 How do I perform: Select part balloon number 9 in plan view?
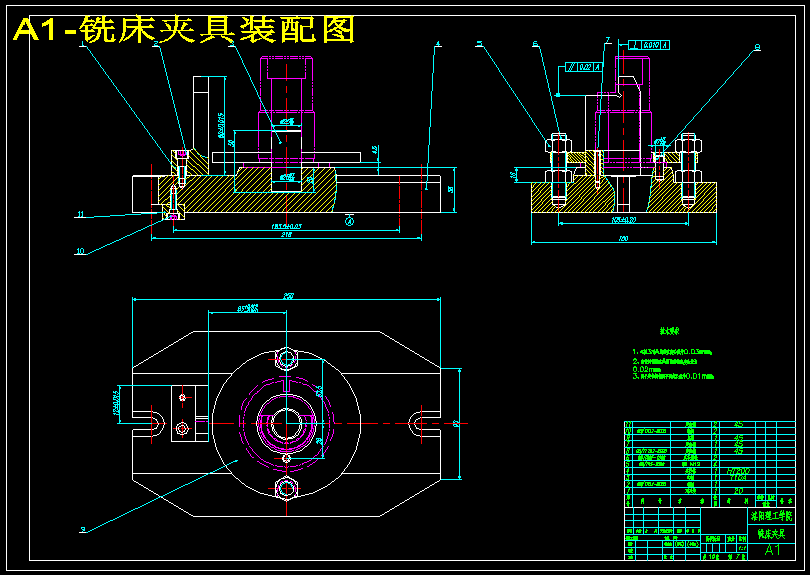coord(82,530)
